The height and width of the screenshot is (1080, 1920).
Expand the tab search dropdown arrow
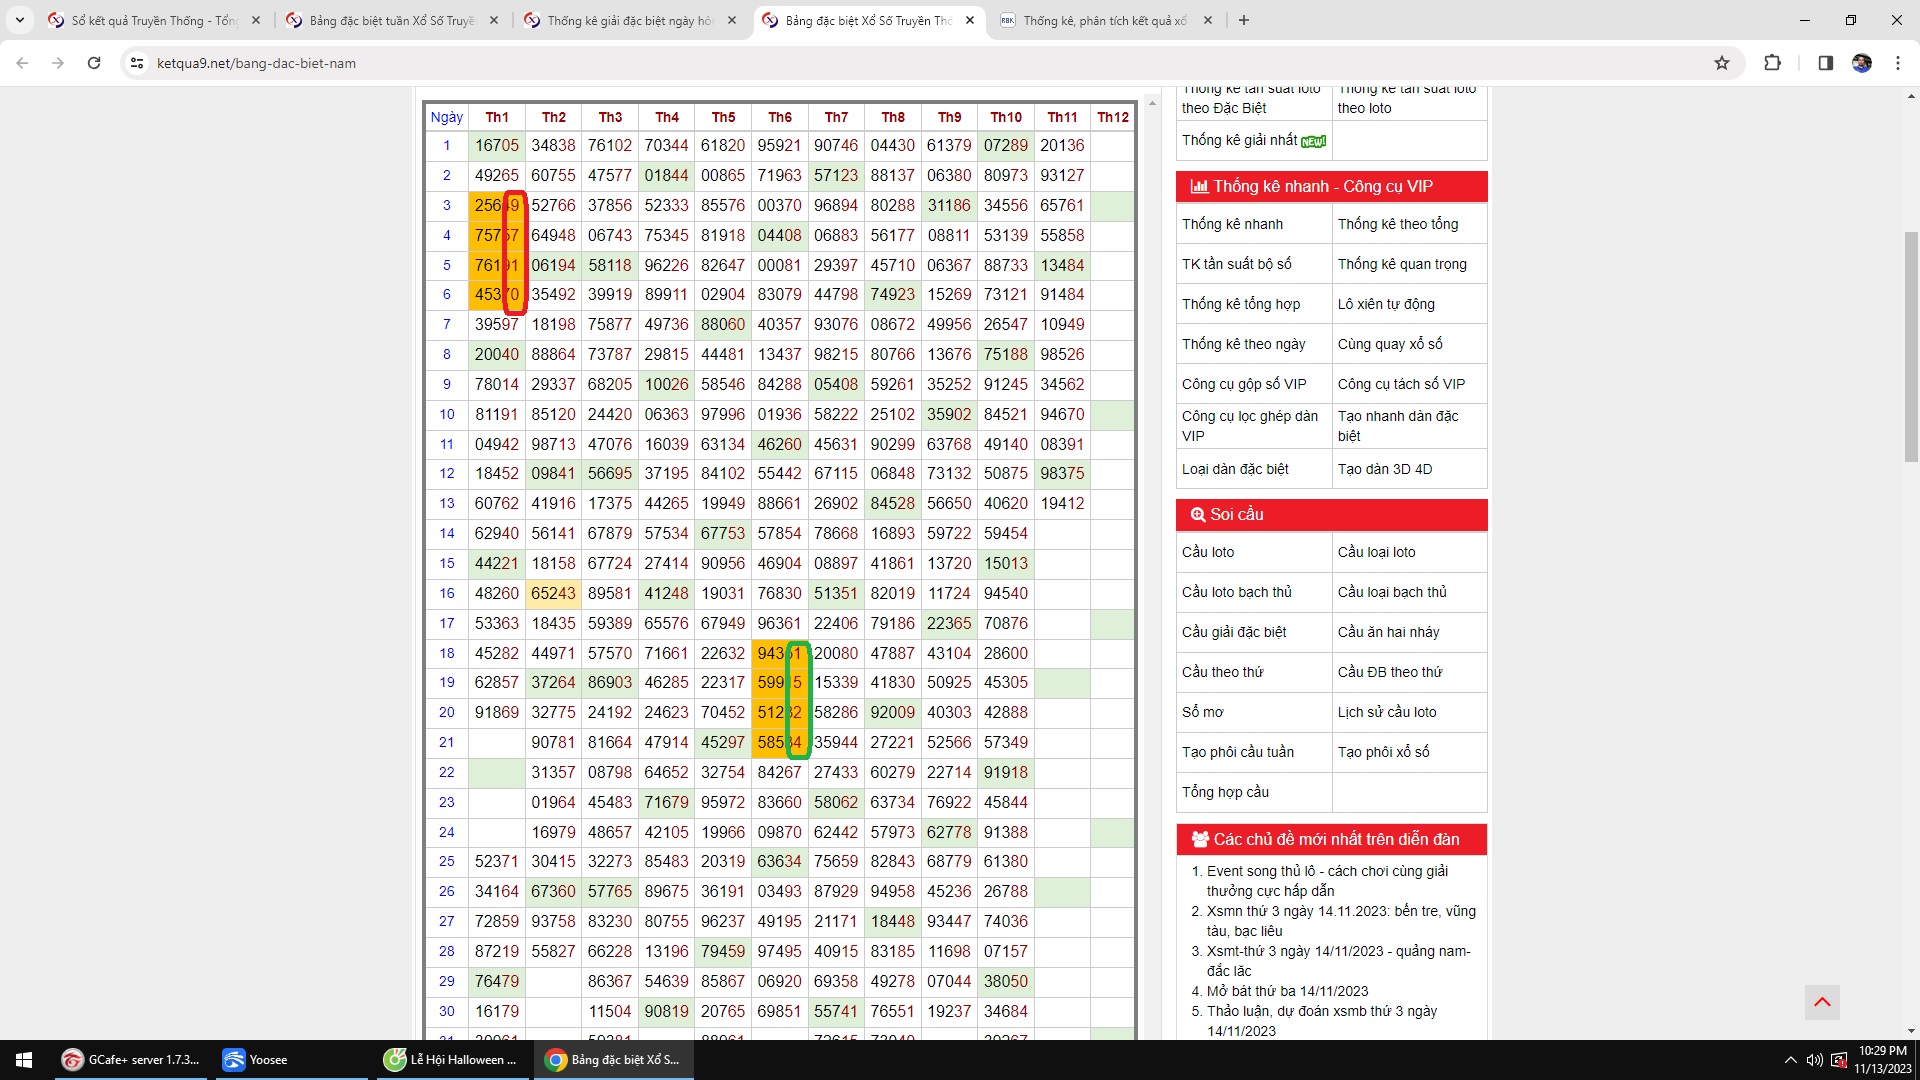[19, 20]
